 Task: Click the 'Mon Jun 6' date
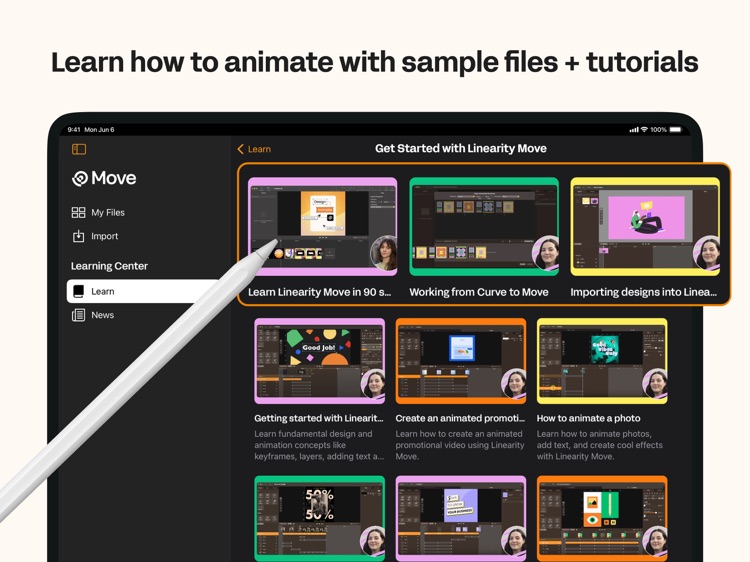[99, 130]
